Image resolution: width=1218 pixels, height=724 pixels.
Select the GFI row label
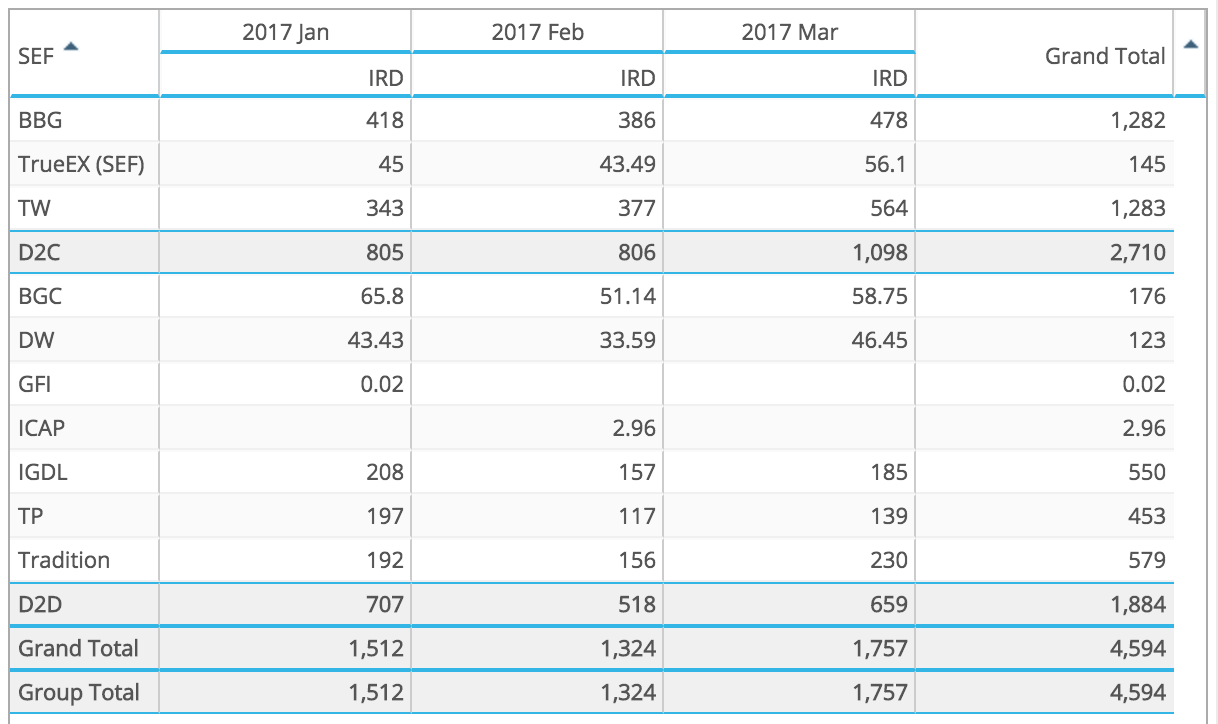tap(35, 384)
